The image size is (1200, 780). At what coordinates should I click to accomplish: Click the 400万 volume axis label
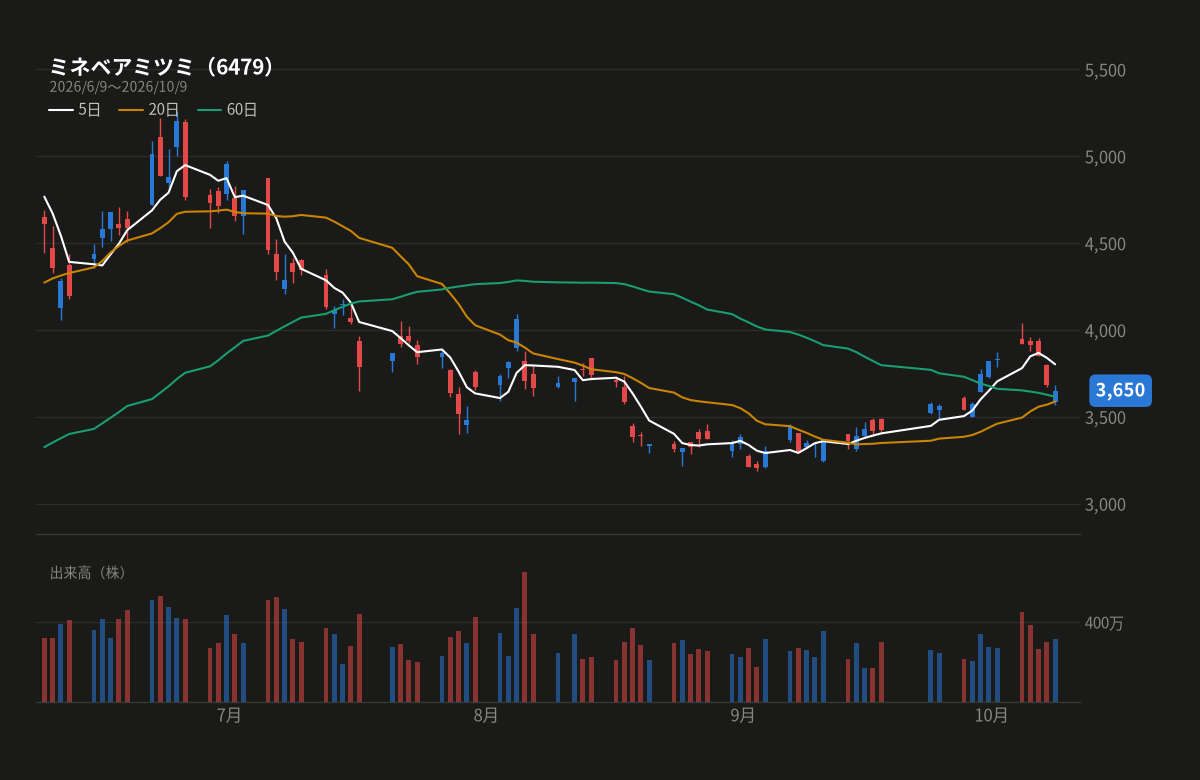click(x=1104, y=623)
